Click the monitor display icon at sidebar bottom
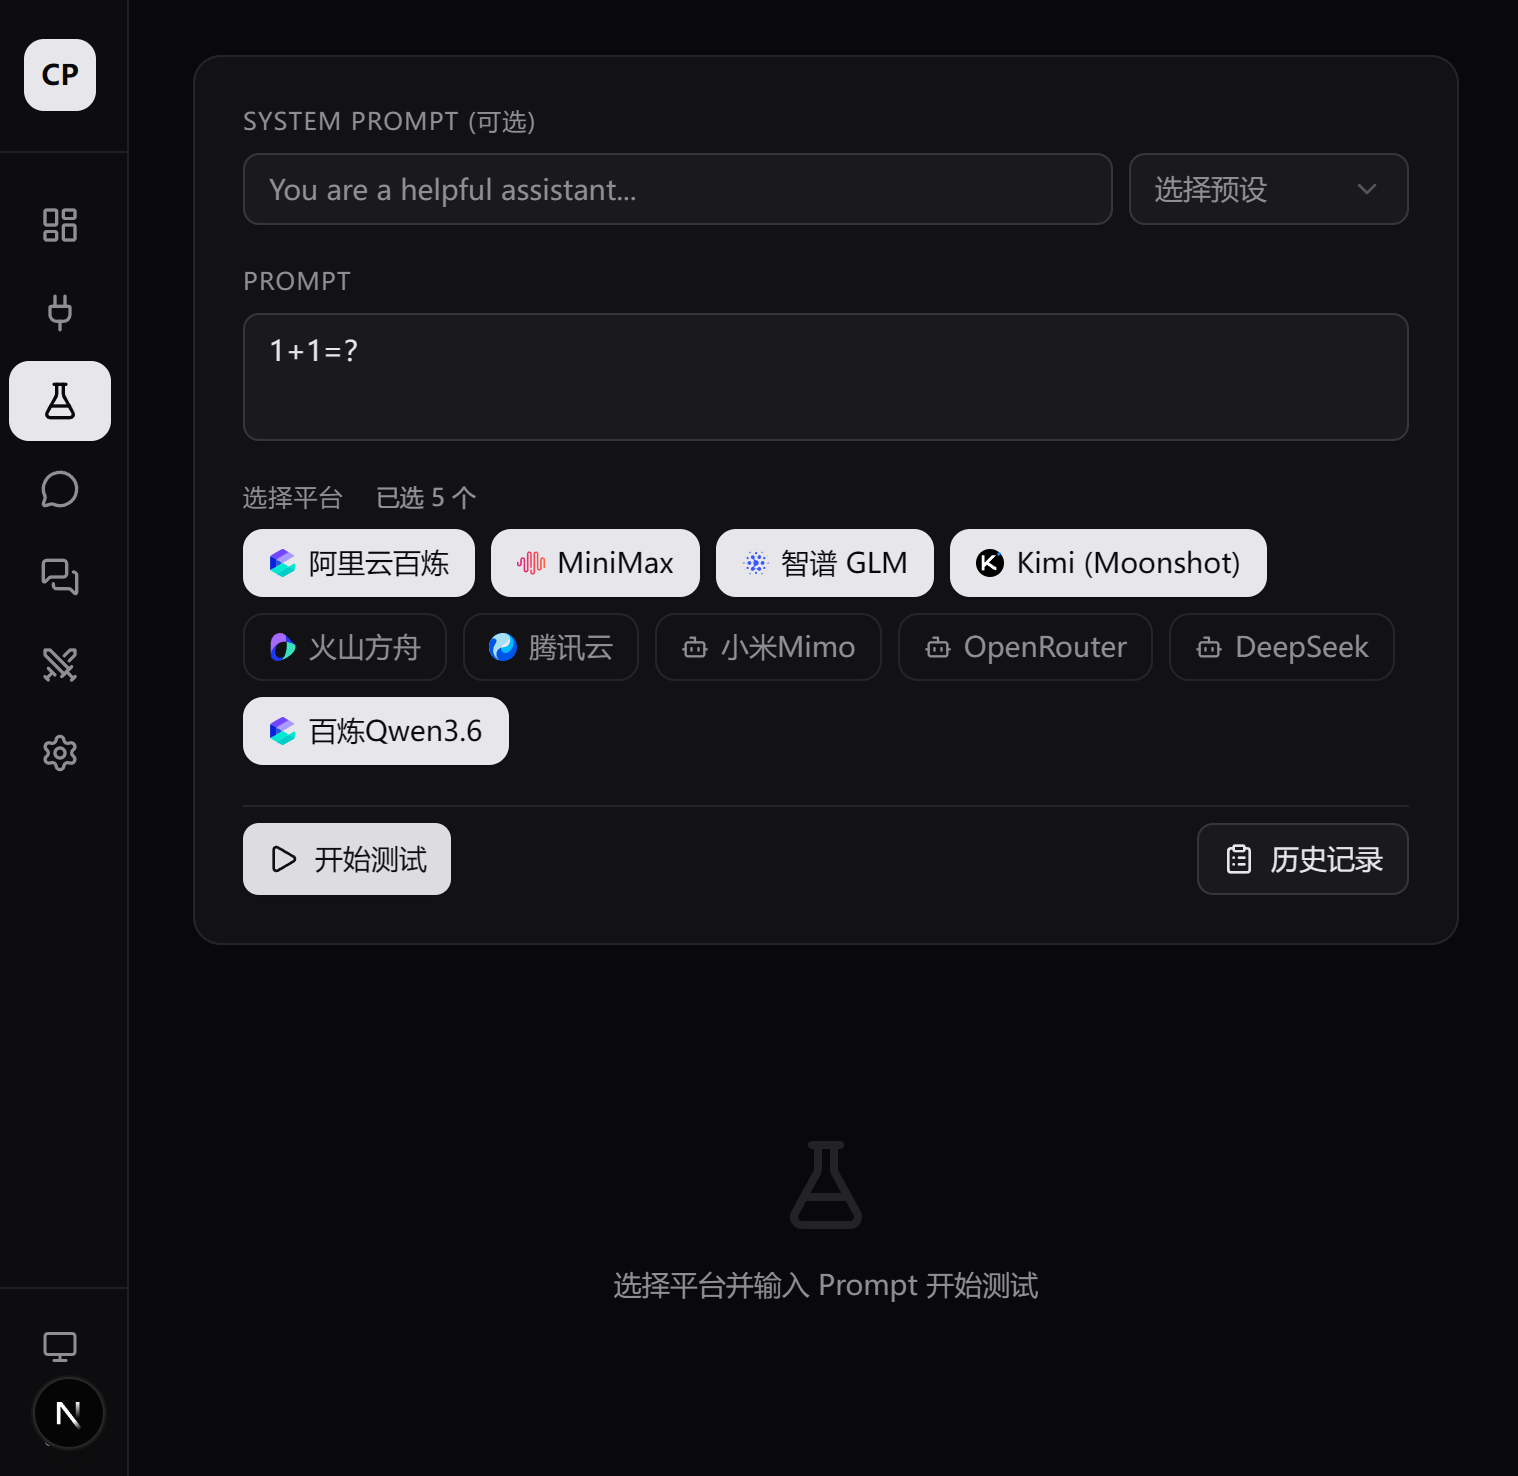This screenshot has height=1476, width=1518. pyautogui.click(x=60, y=1347)
